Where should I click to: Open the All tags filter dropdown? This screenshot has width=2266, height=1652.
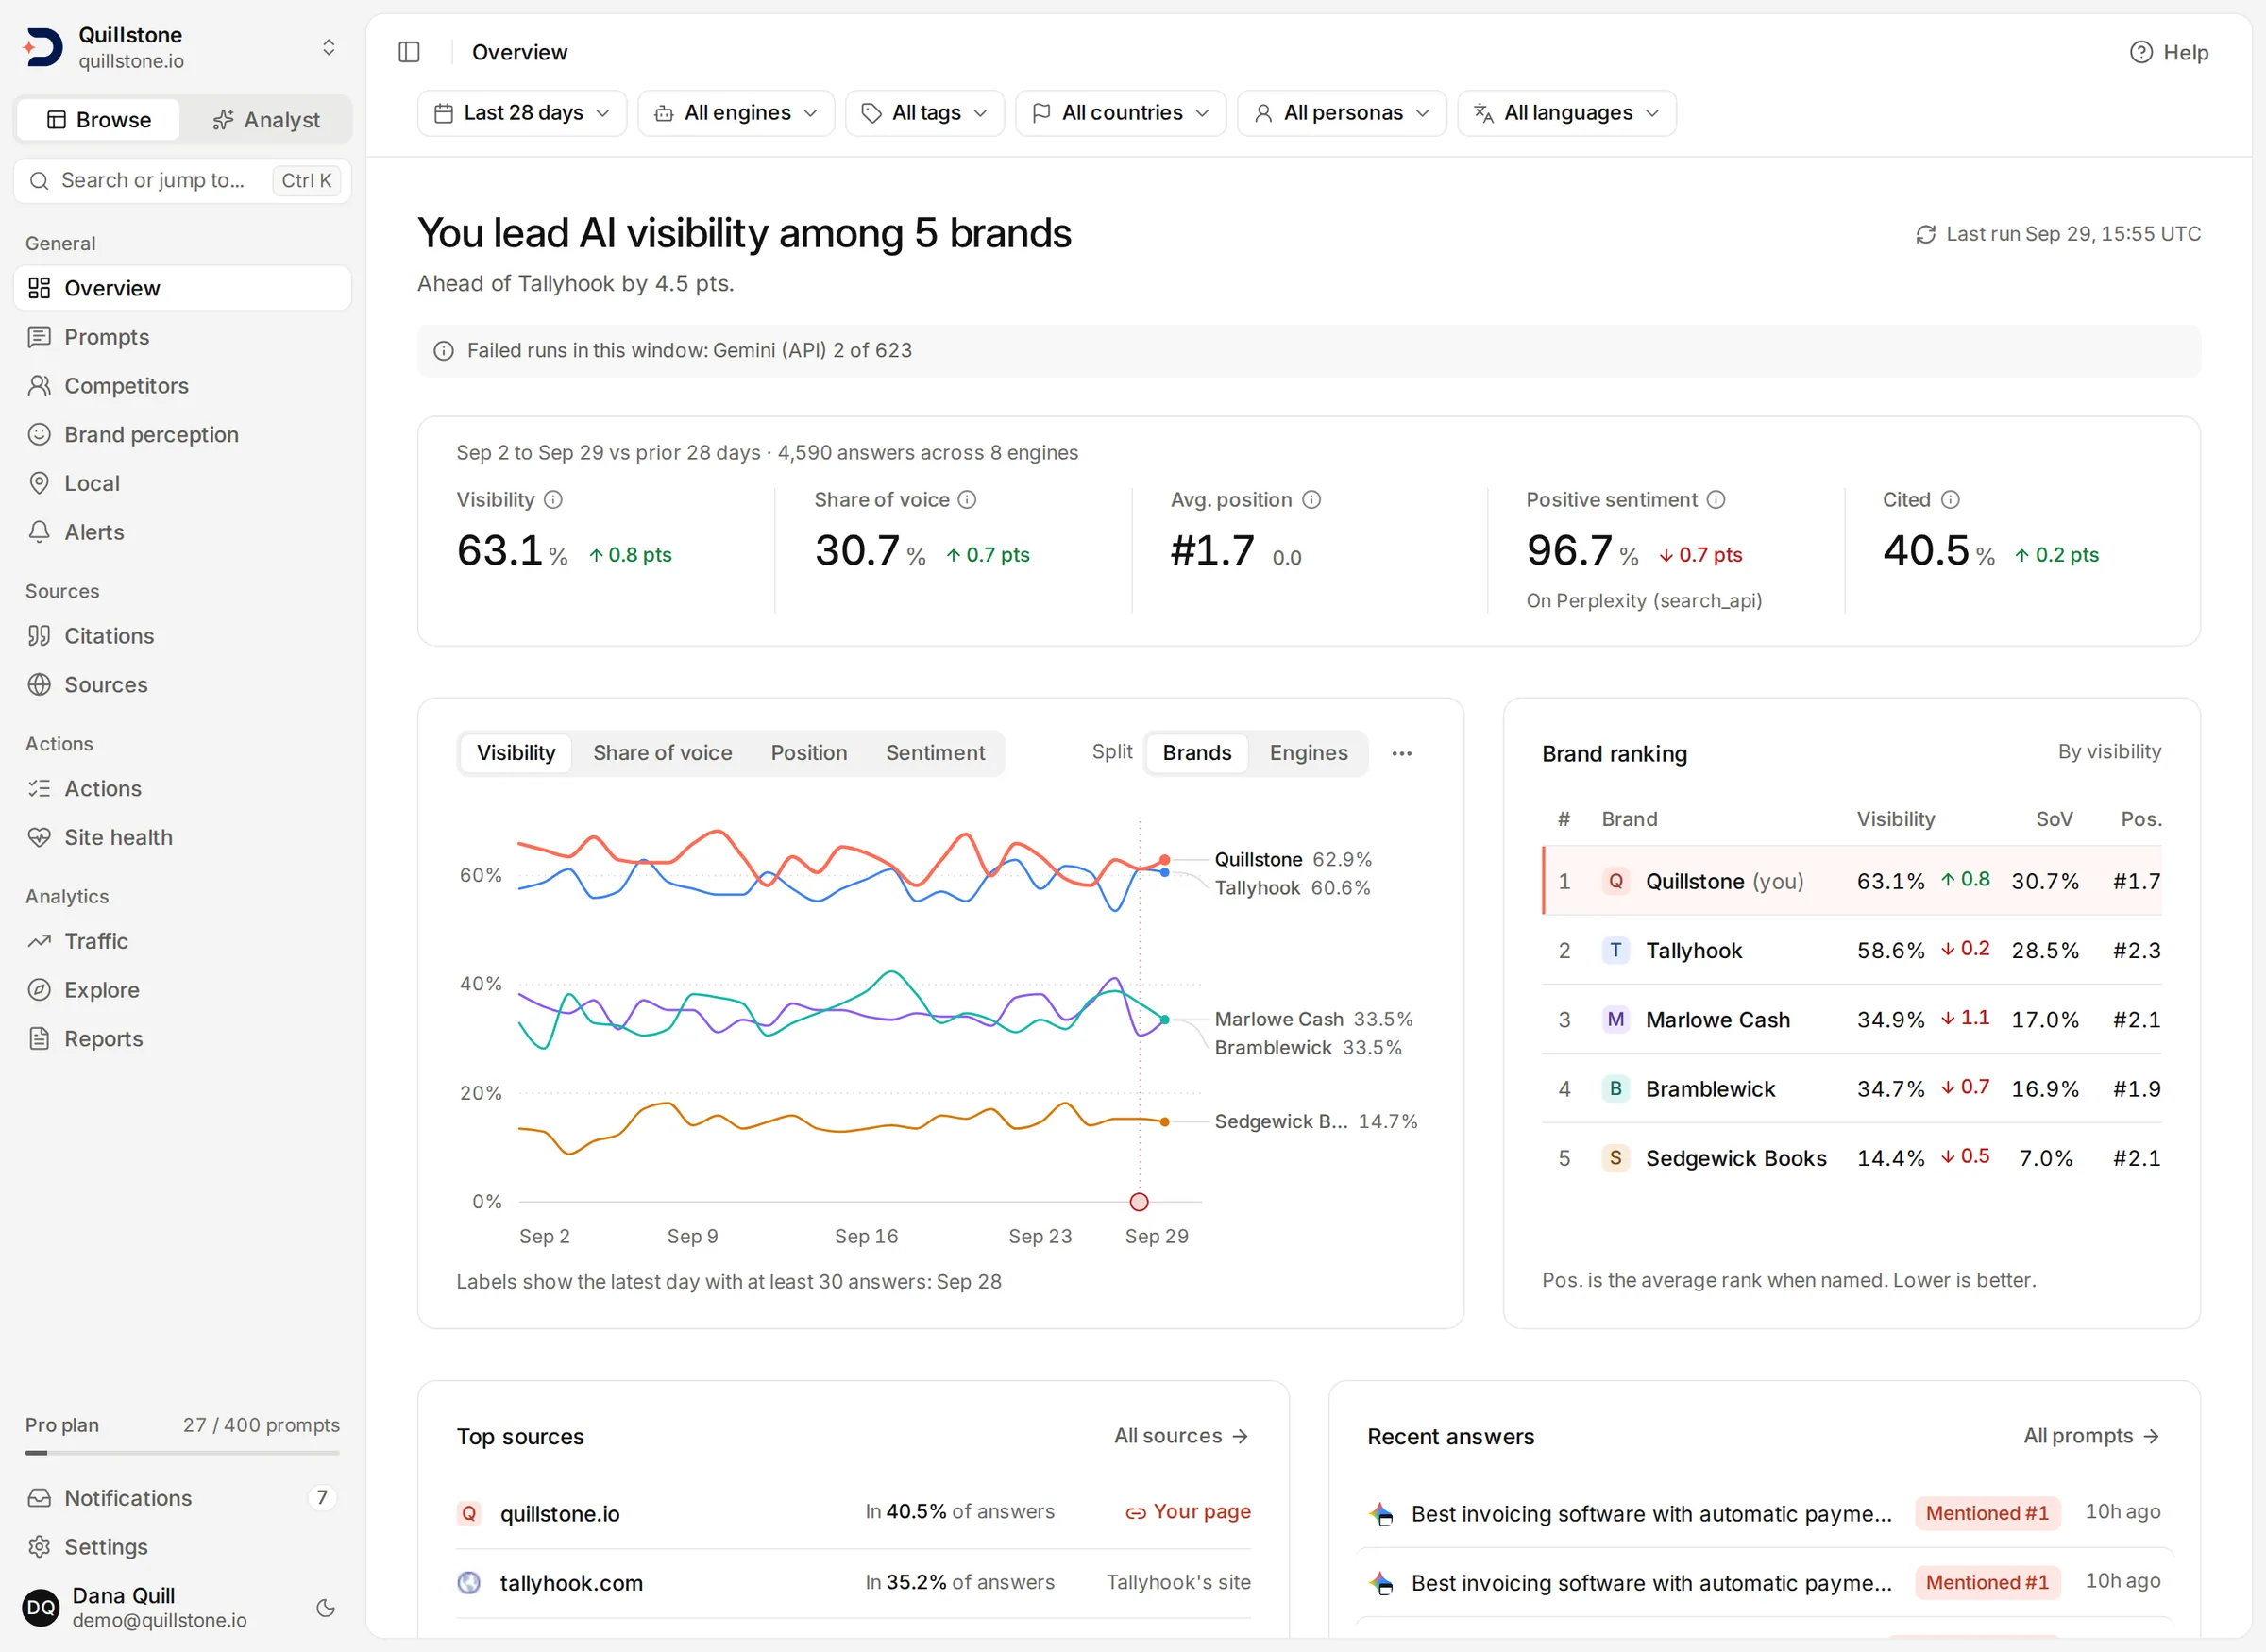click(x=924, y=113)
